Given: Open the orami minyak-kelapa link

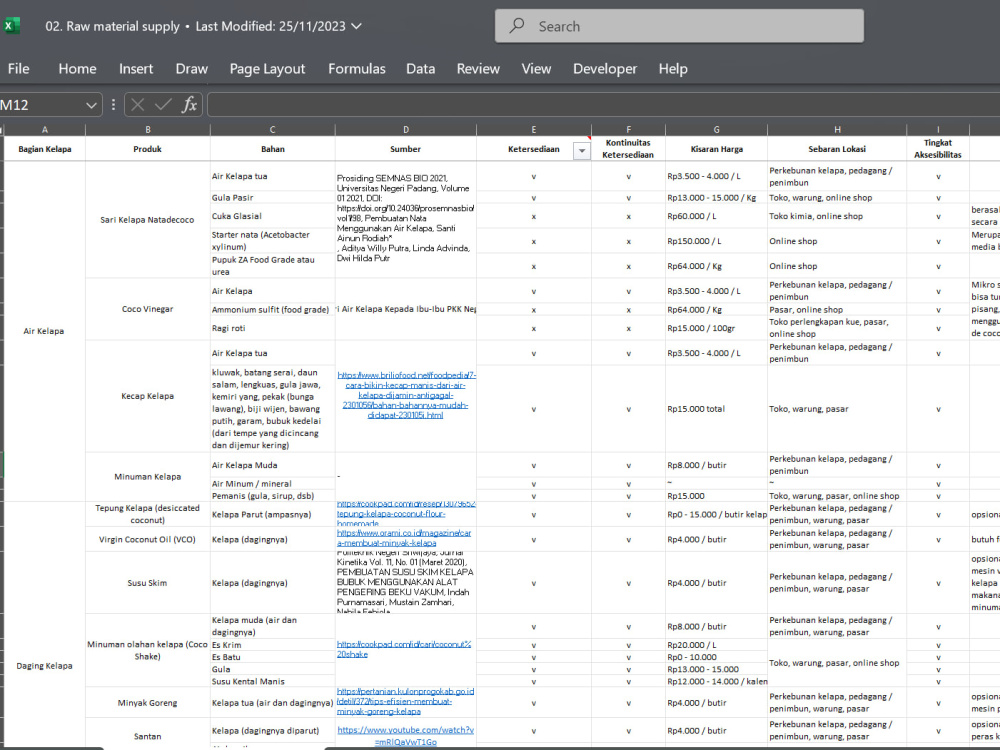Looking at the screenshot, I should pos(404,538).
